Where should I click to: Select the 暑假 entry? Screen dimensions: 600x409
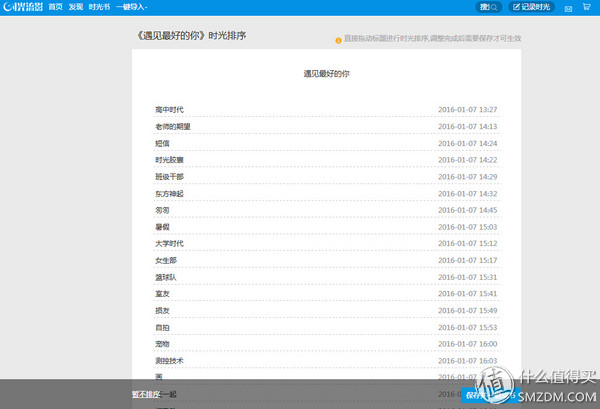pyautogui.click(x=162, y=227)
